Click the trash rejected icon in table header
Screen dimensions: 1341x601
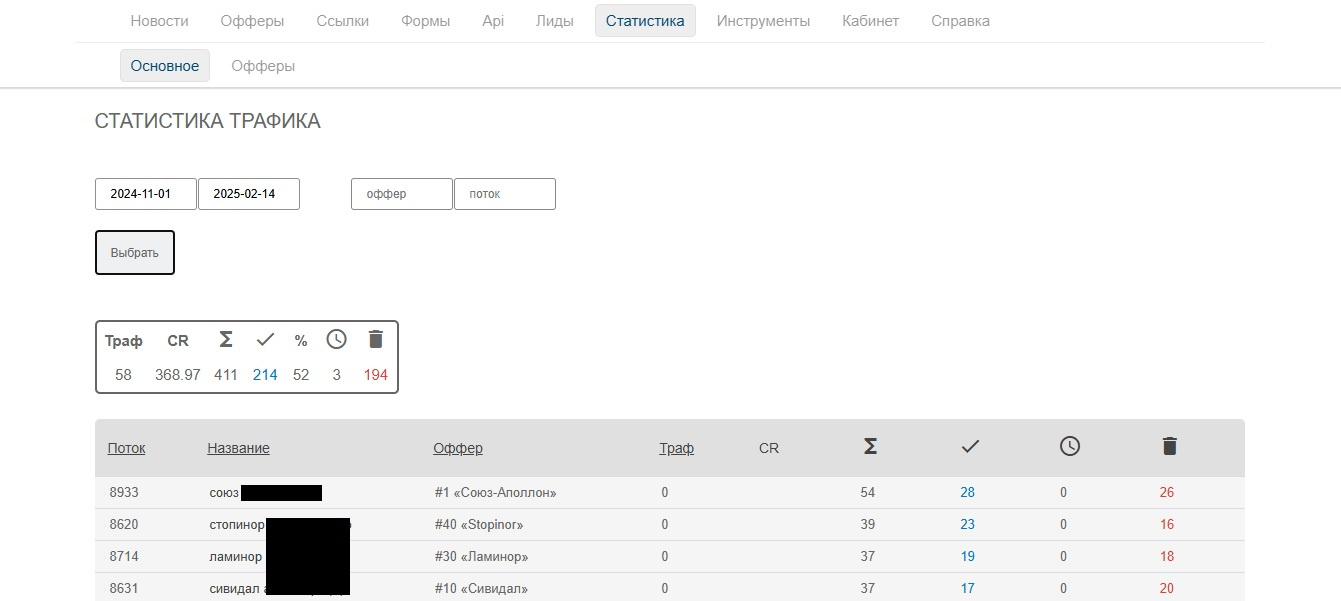1170,447
